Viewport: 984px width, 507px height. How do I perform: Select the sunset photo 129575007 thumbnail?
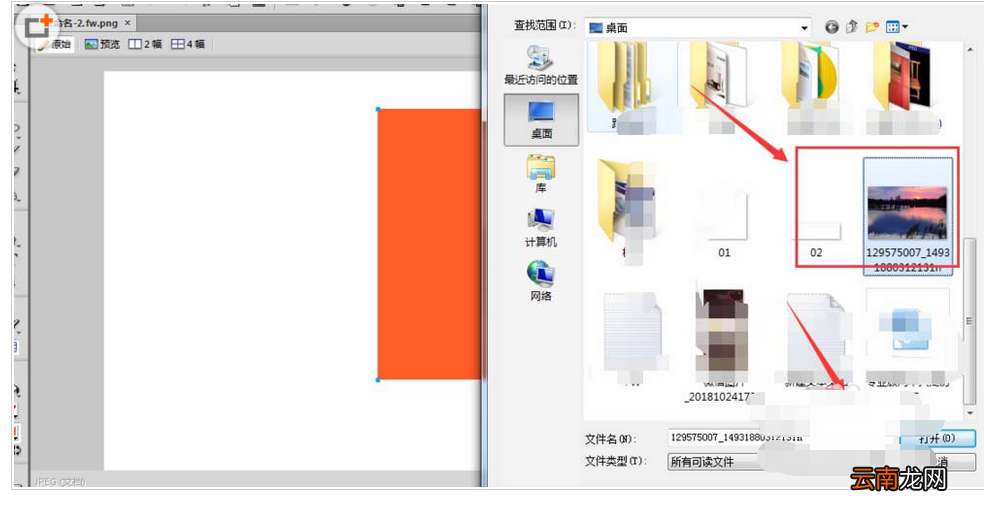907,216
